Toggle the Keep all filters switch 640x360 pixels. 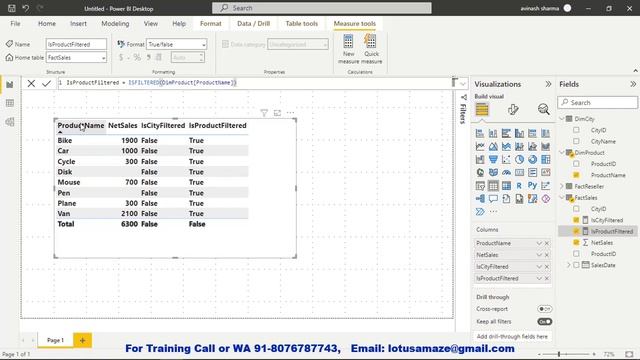pyautogui.click(x=544, y=322)
